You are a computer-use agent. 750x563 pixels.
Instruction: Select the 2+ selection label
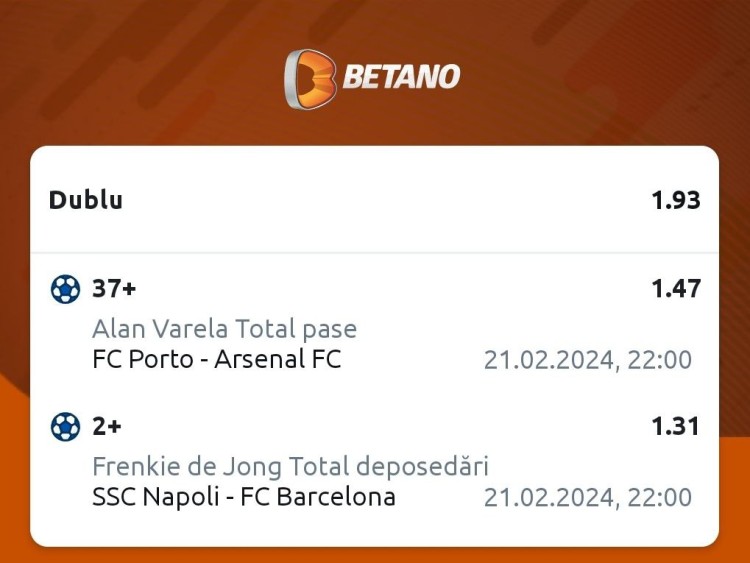pos(107,426)
